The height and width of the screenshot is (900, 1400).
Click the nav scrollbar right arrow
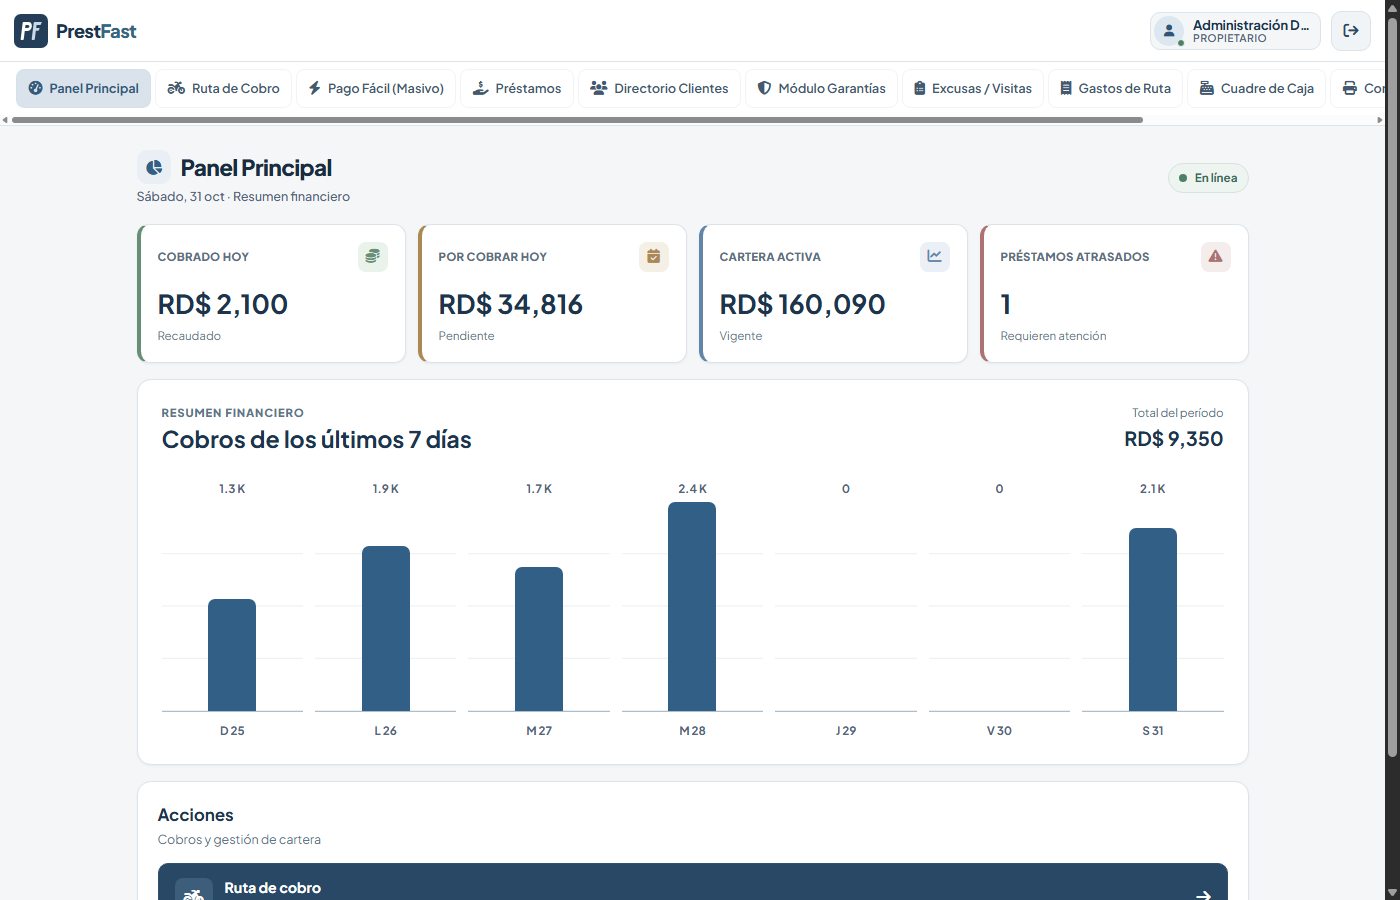pos(1380,120)
